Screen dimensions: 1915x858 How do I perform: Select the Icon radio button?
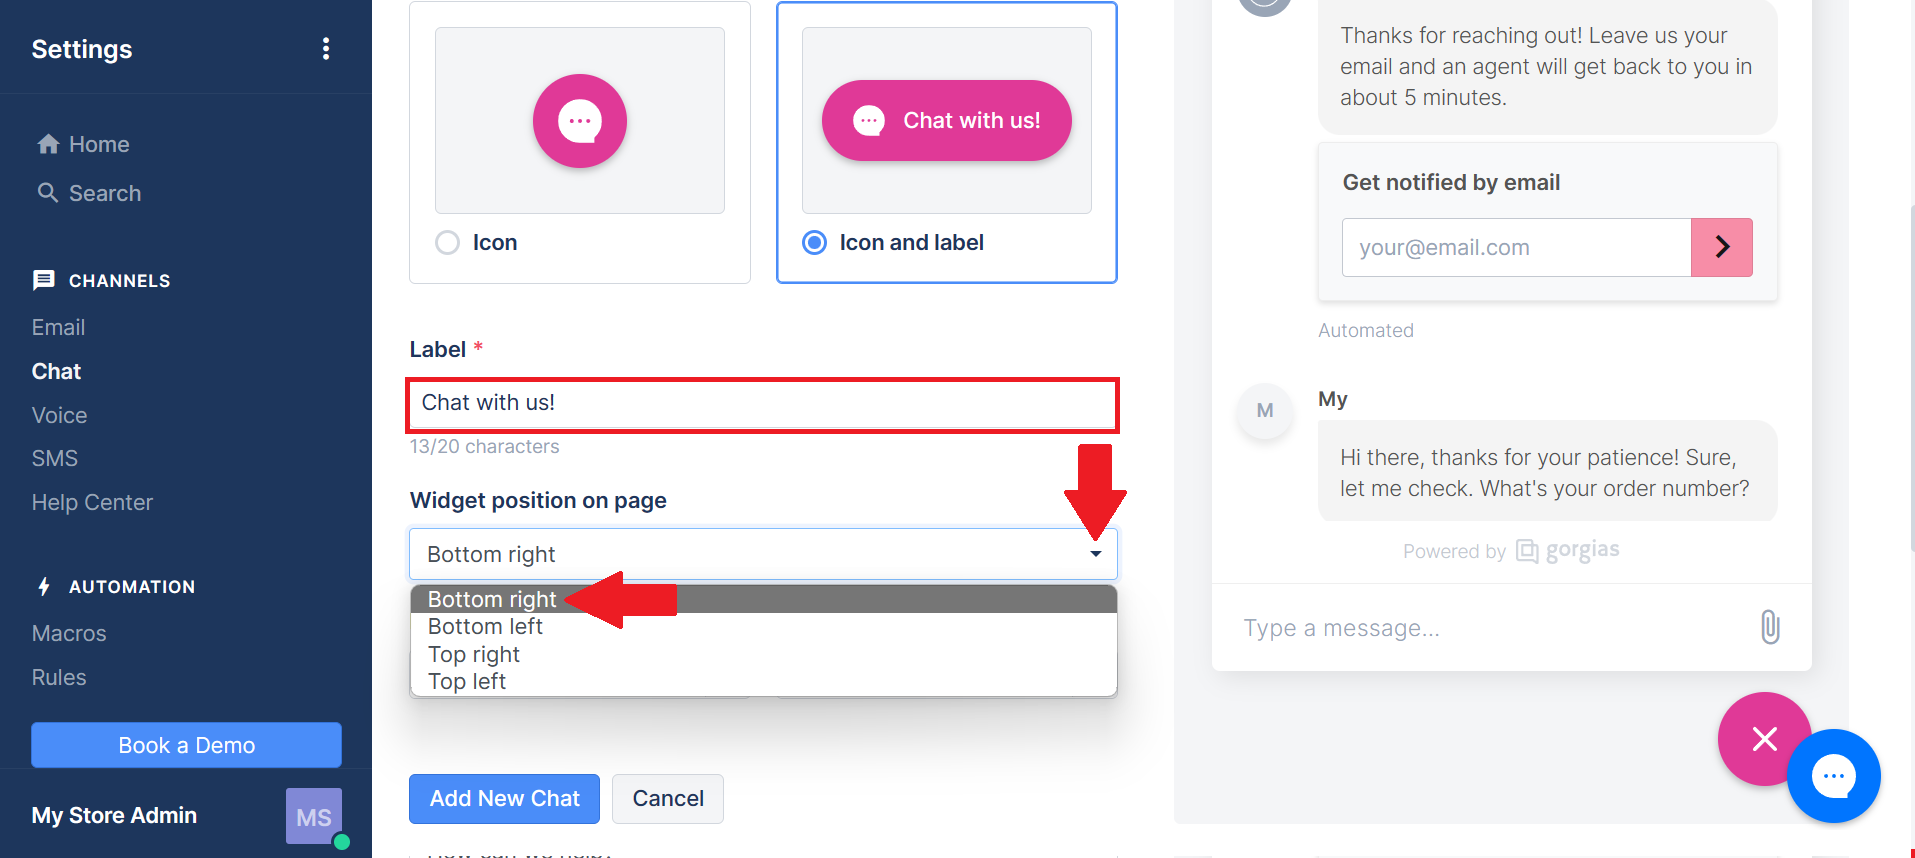[x=448, y=243]
